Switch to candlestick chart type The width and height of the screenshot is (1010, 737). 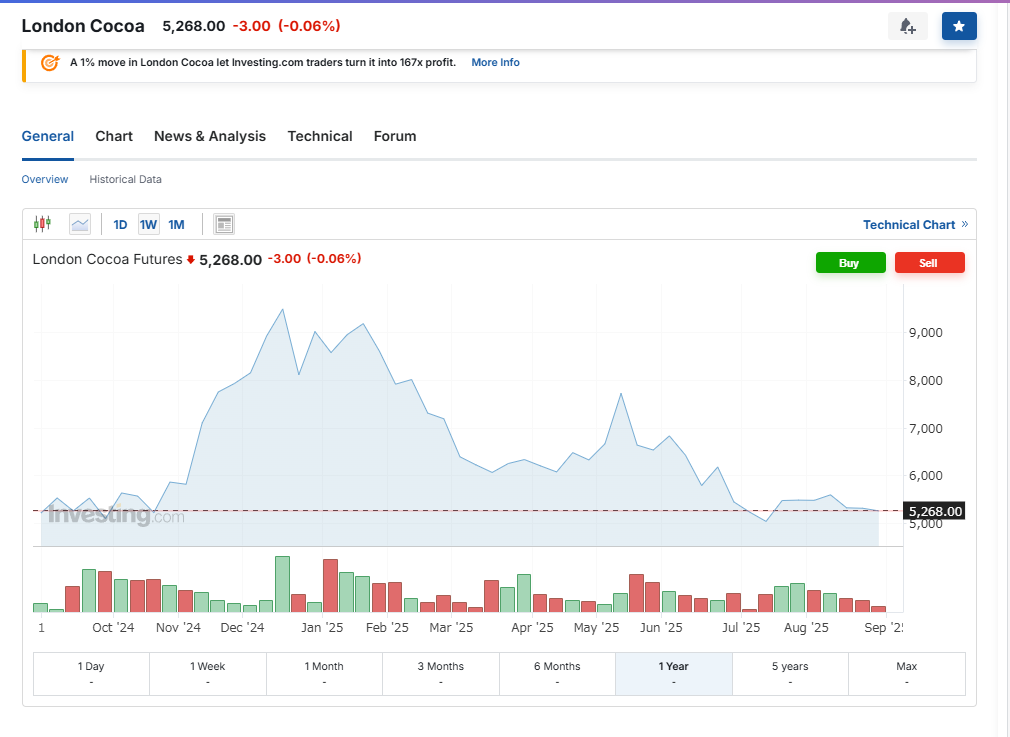[42, 224]
